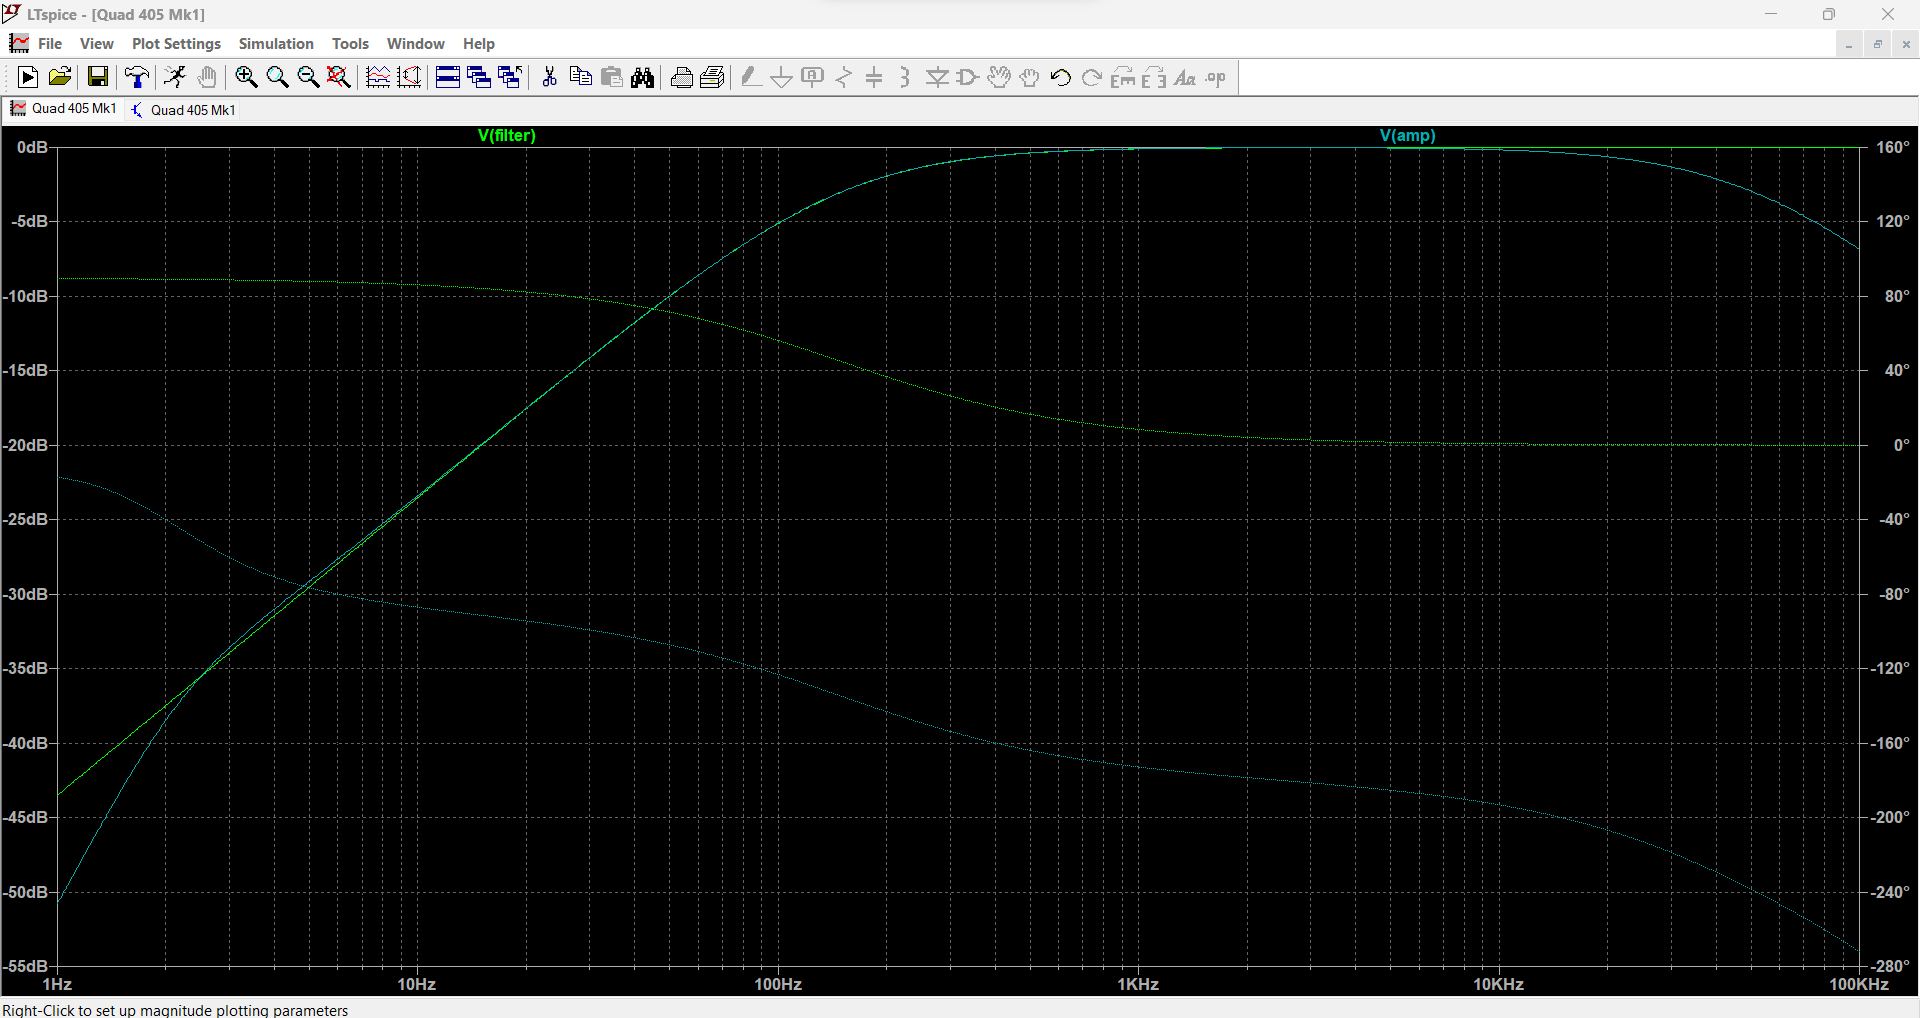Save the plot with the floppy disk icon
The image size is (1920, 1018).
tap(98, 77)
